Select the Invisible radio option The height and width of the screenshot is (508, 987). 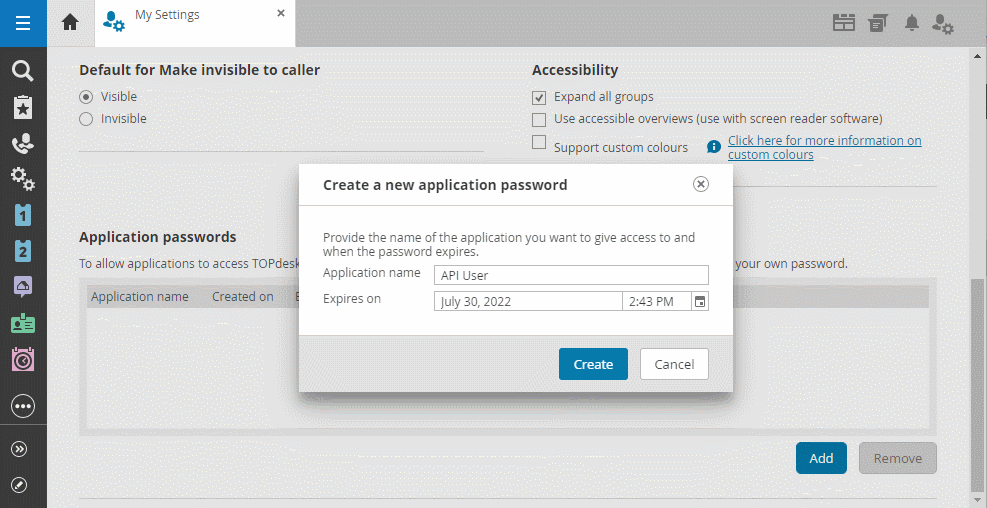coord(86,119)
